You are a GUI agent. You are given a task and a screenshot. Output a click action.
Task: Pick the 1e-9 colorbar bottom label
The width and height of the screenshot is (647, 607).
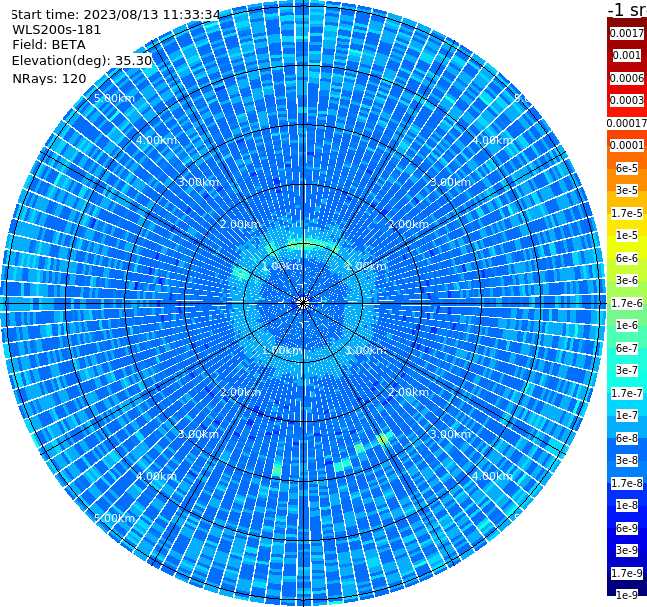point(627,595)
